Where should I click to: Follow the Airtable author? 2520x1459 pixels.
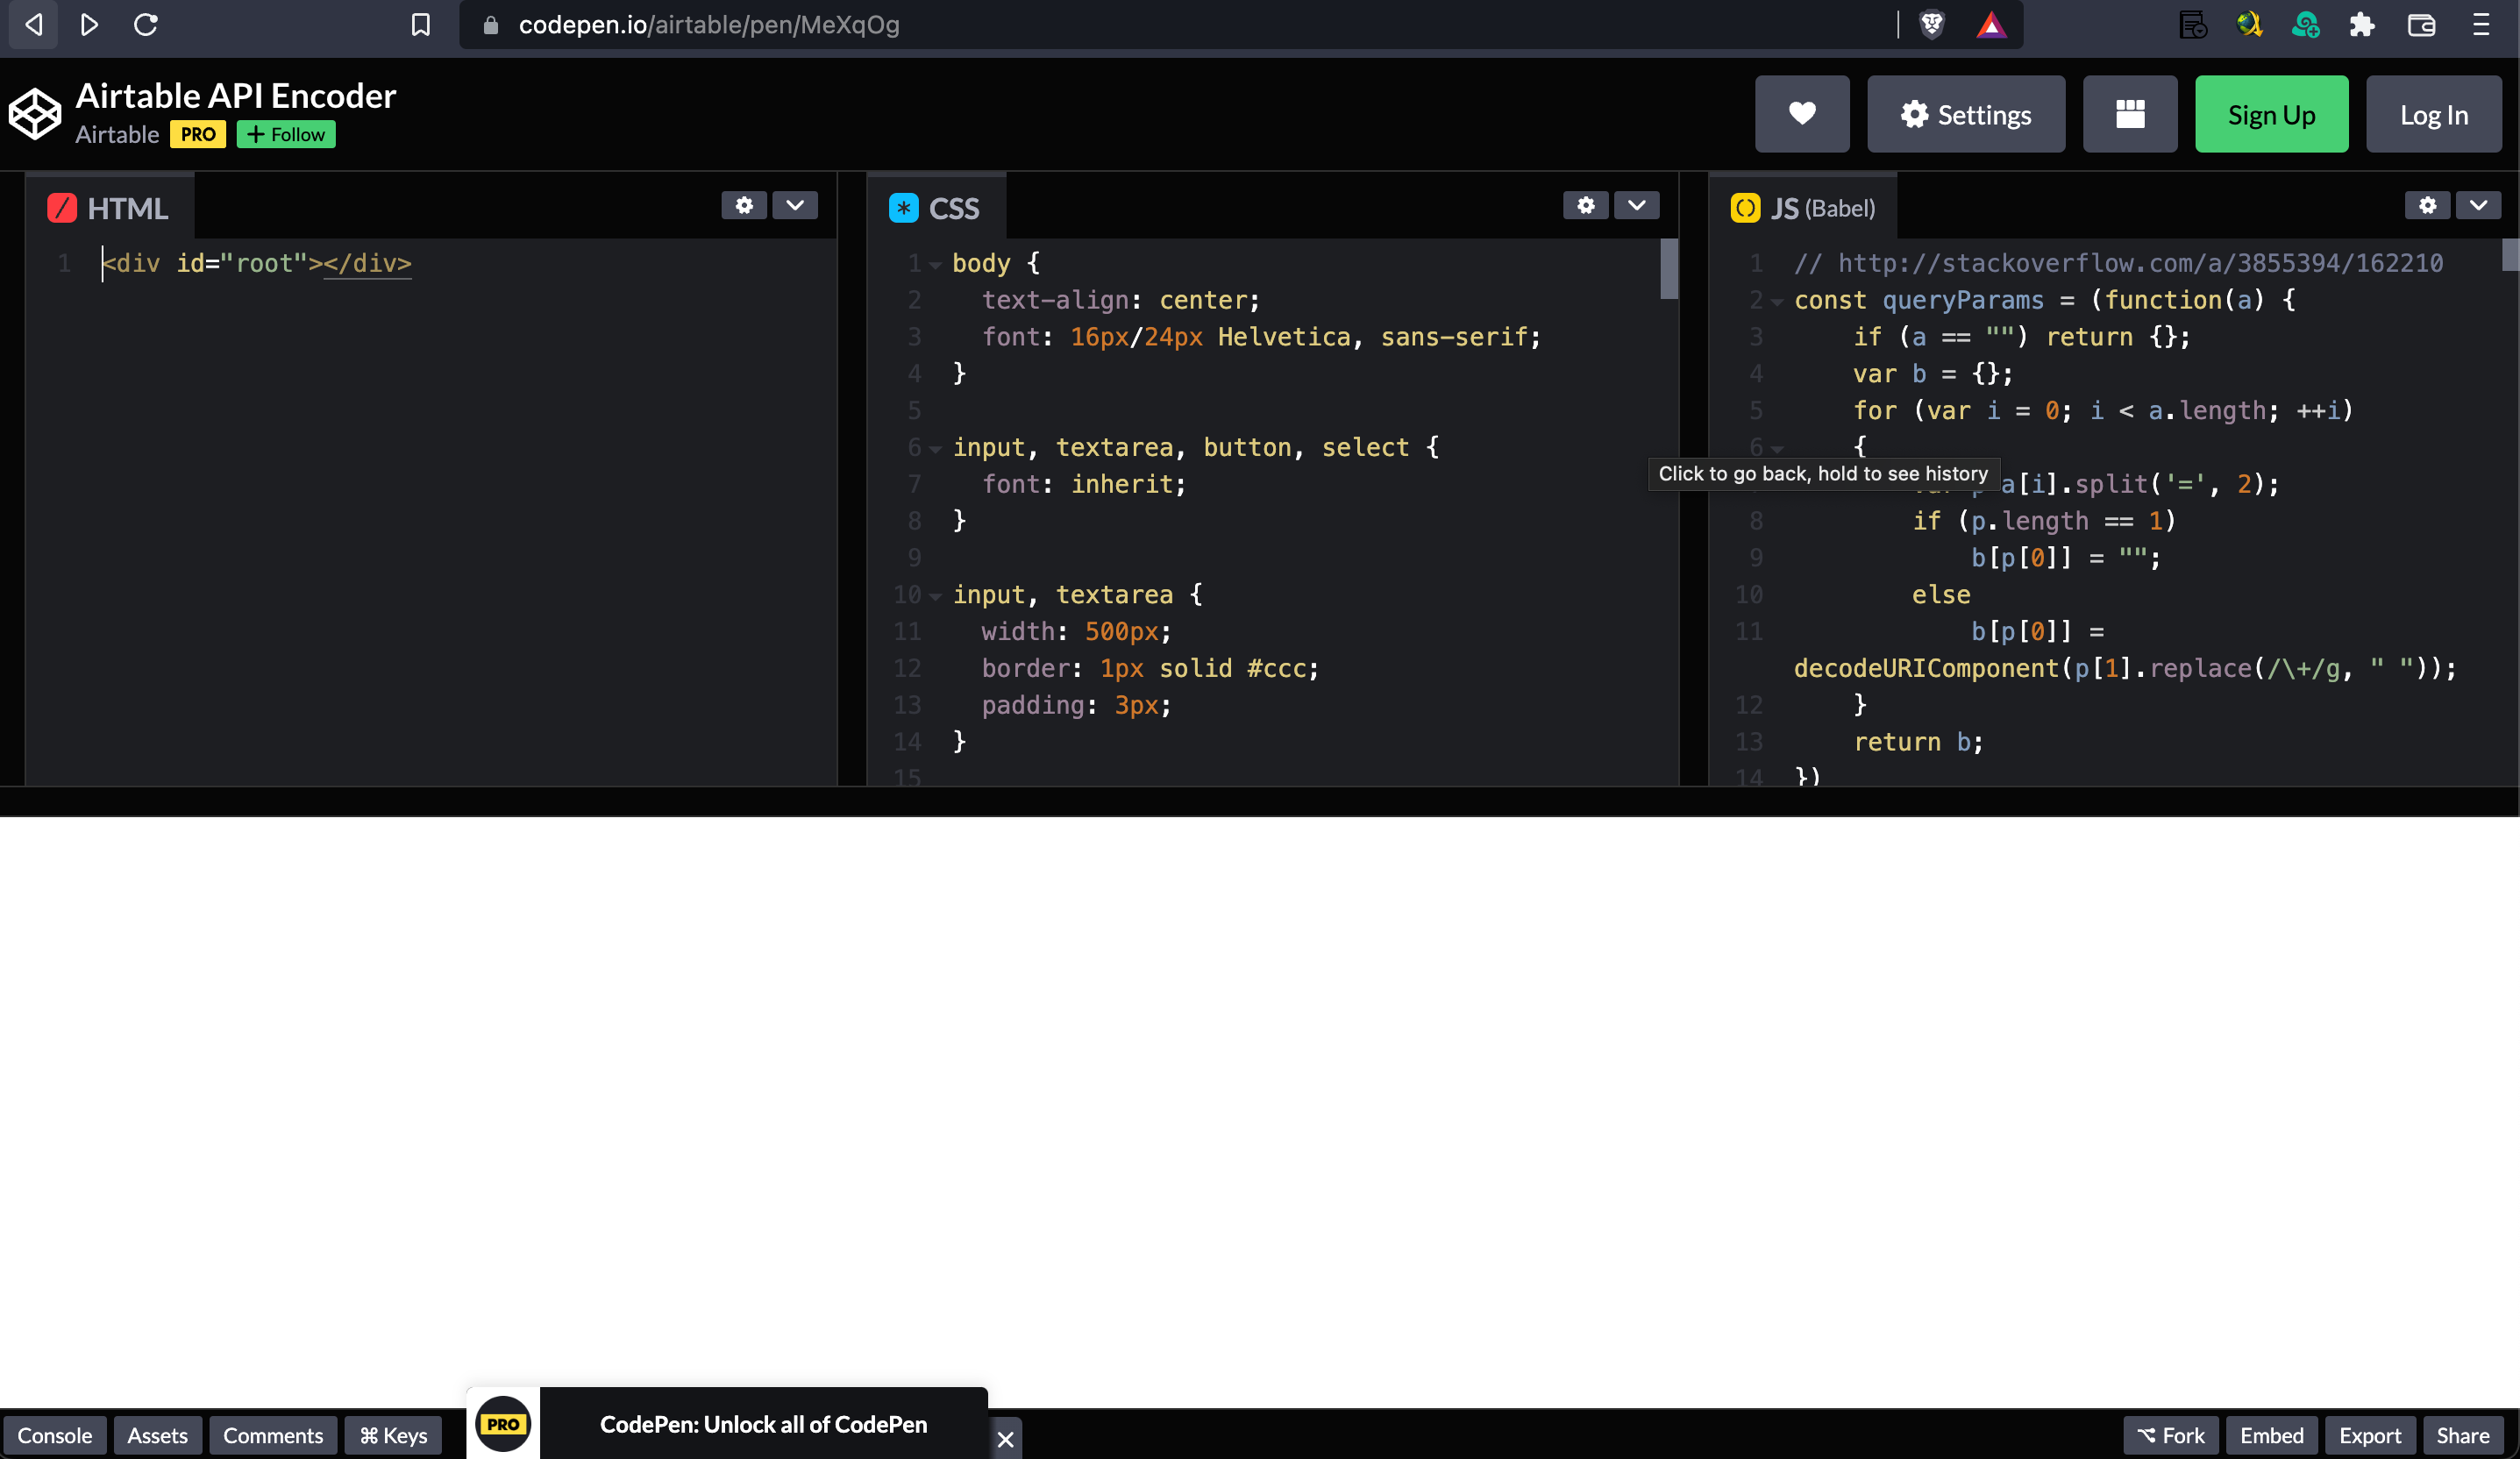(286, 134)
